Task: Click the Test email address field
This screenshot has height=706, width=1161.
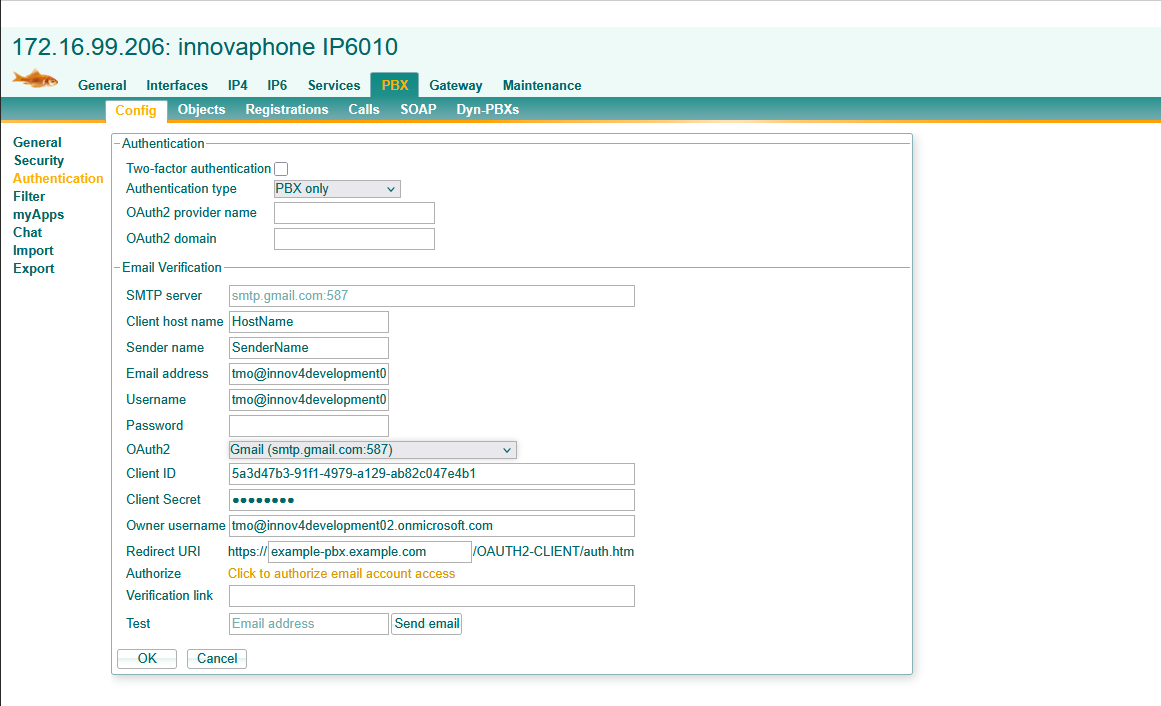Action: tap(308, 624)
